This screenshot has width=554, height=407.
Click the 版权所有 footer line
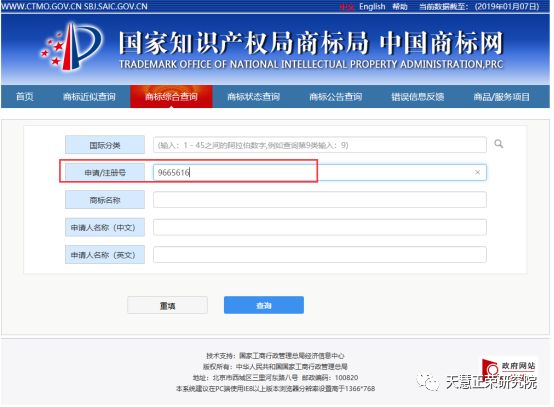pos(275,366)
